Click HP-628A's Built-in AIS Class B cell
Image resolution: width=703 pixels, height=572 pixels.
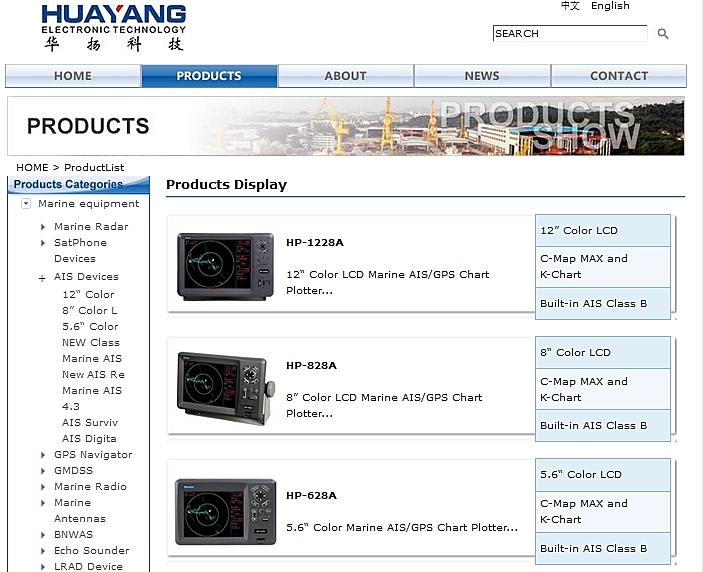click(603, 548)
